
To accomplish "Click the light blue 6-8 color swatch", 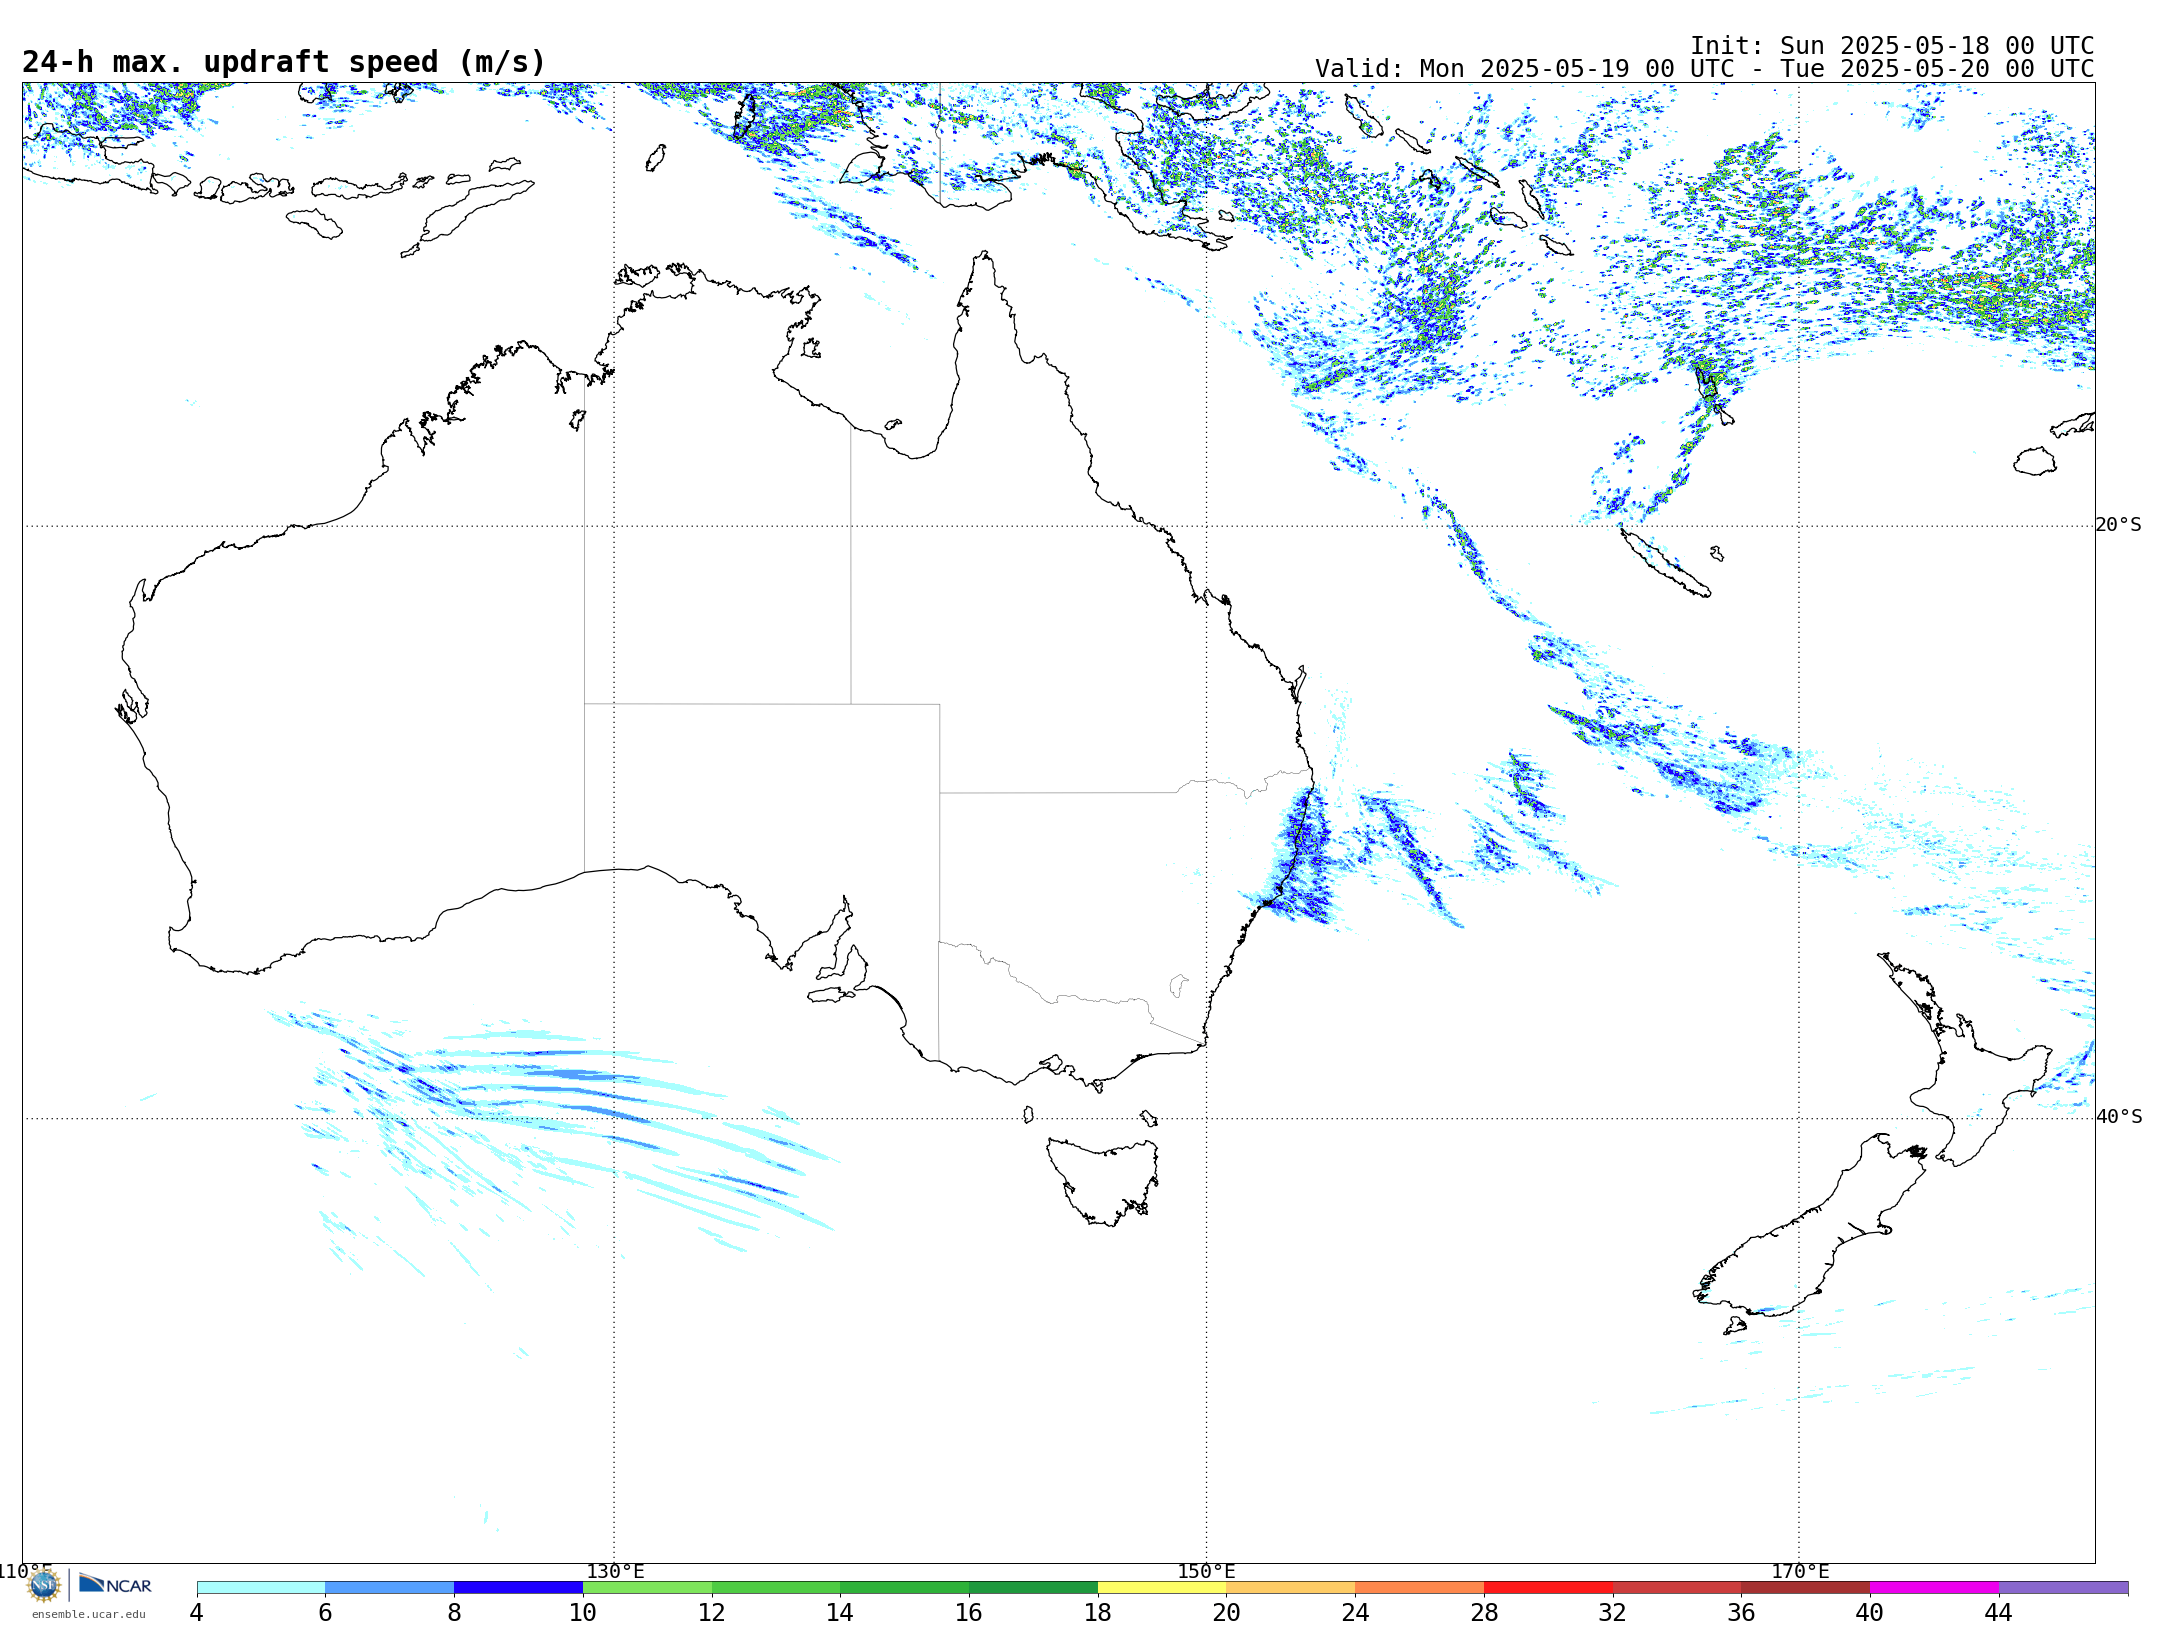I will point(390,1588).
